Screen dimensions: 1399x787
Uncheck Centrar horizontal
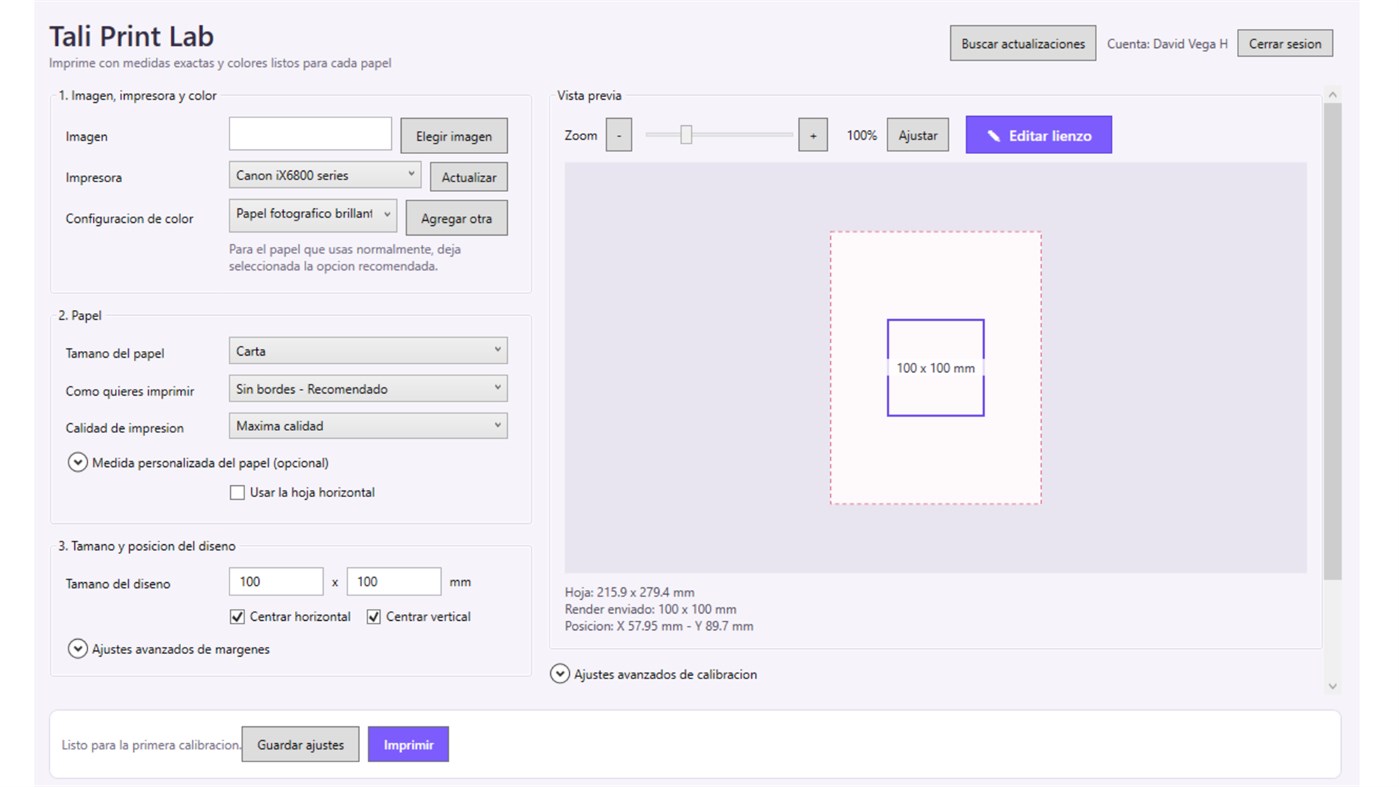tap(237, 617)
